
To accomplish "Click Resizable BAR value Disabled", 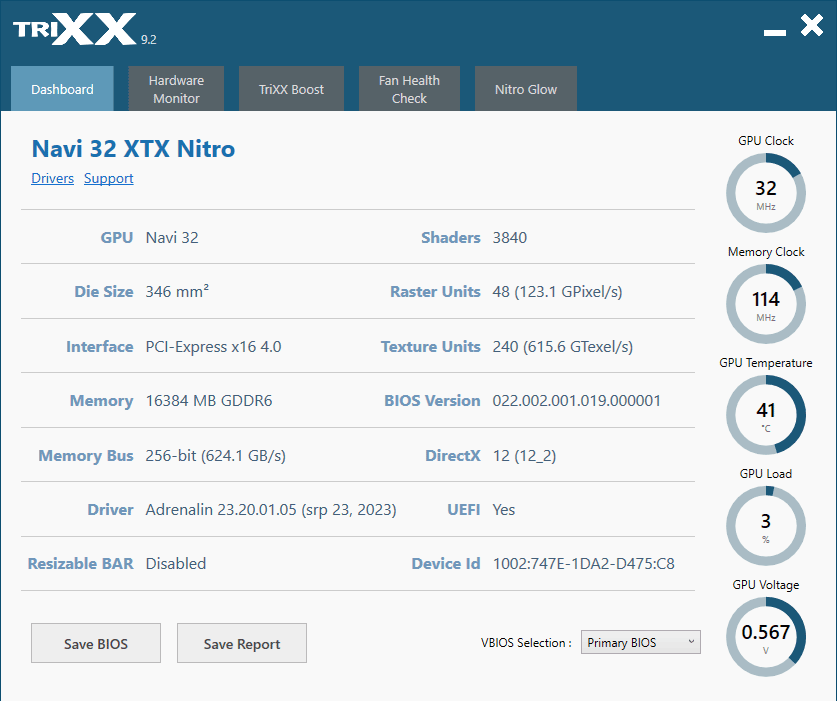I will tap(176, 564).
